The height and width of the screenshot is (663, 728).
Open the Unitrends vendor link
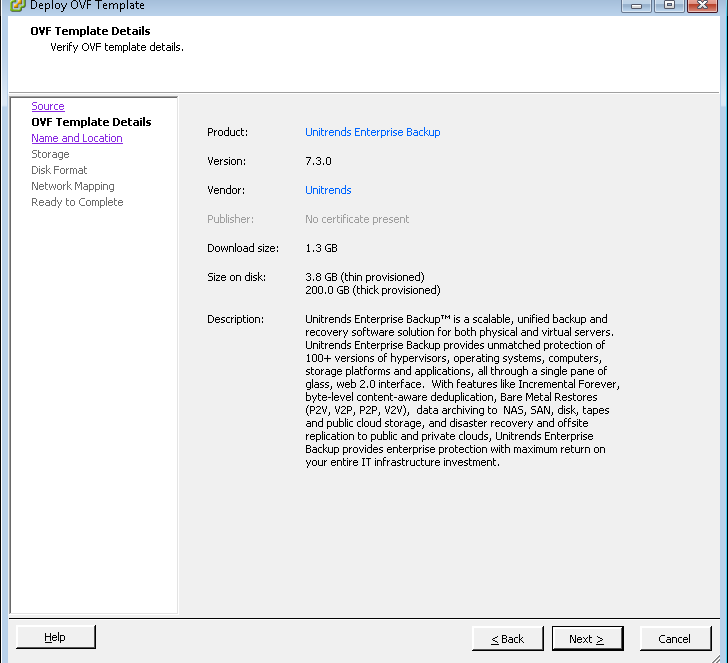328,190
